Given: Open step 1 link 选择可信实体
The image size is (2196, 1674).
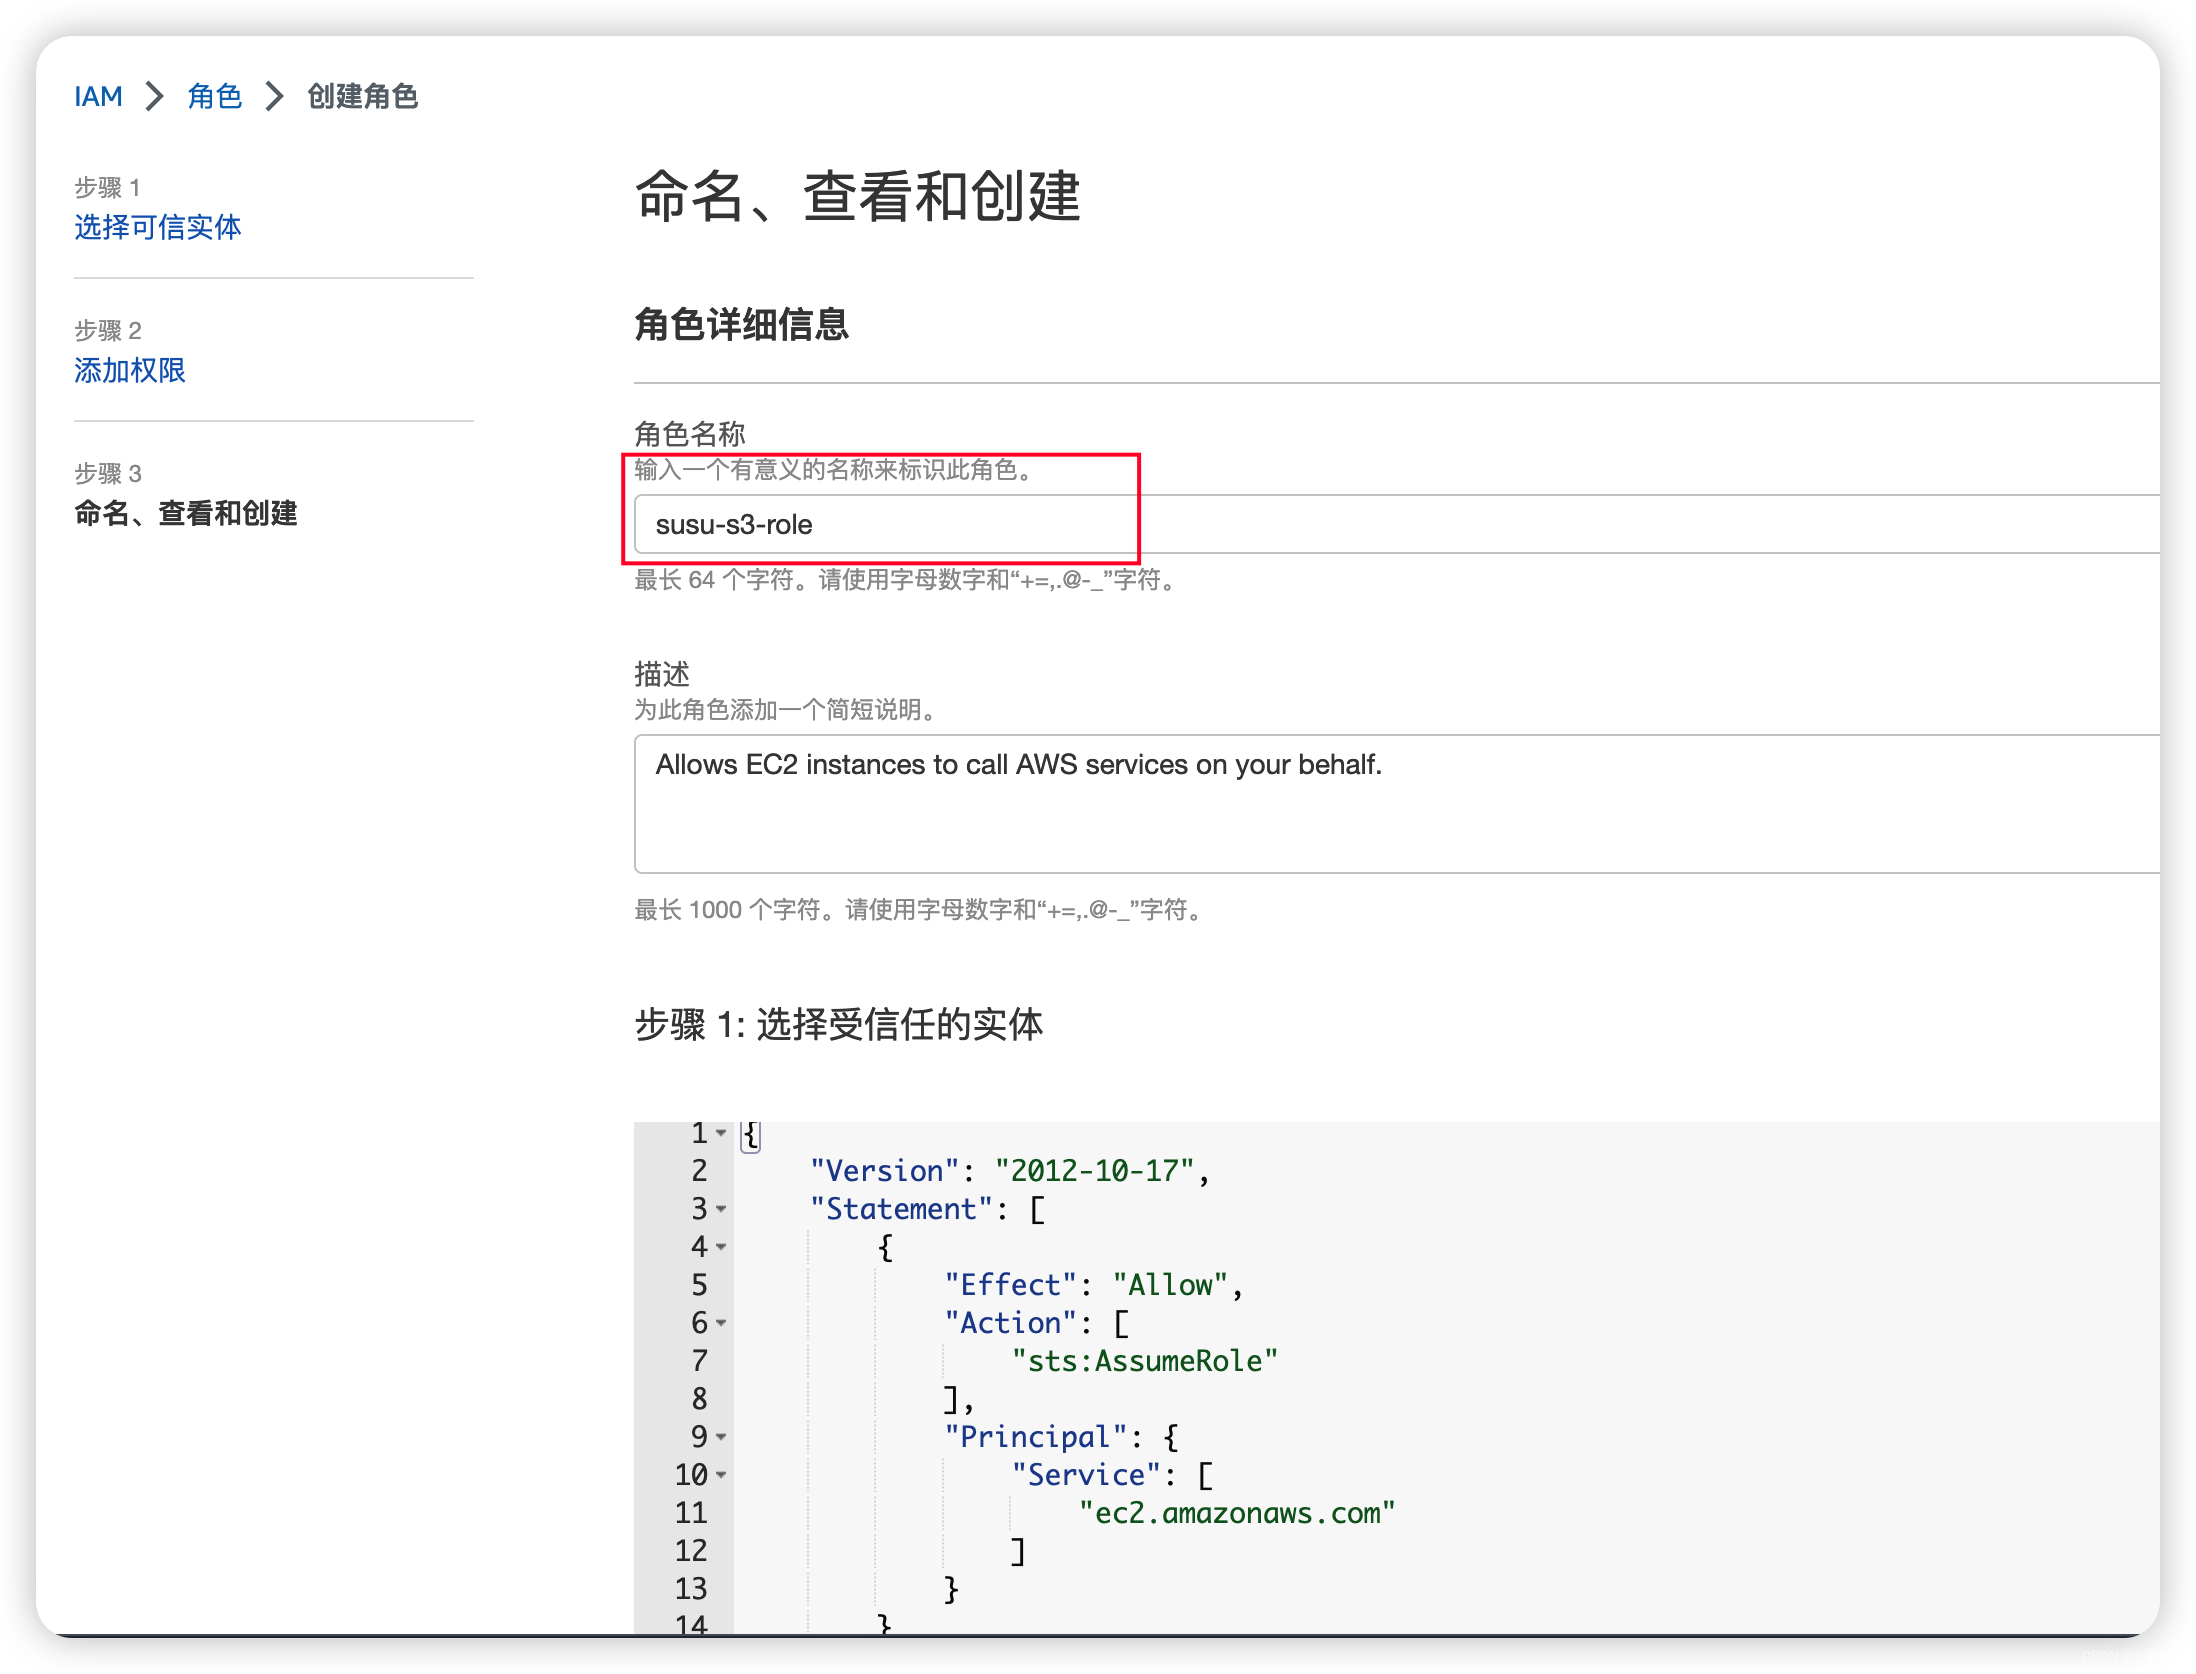Looking at the screenshot, I should click(157, 227).
